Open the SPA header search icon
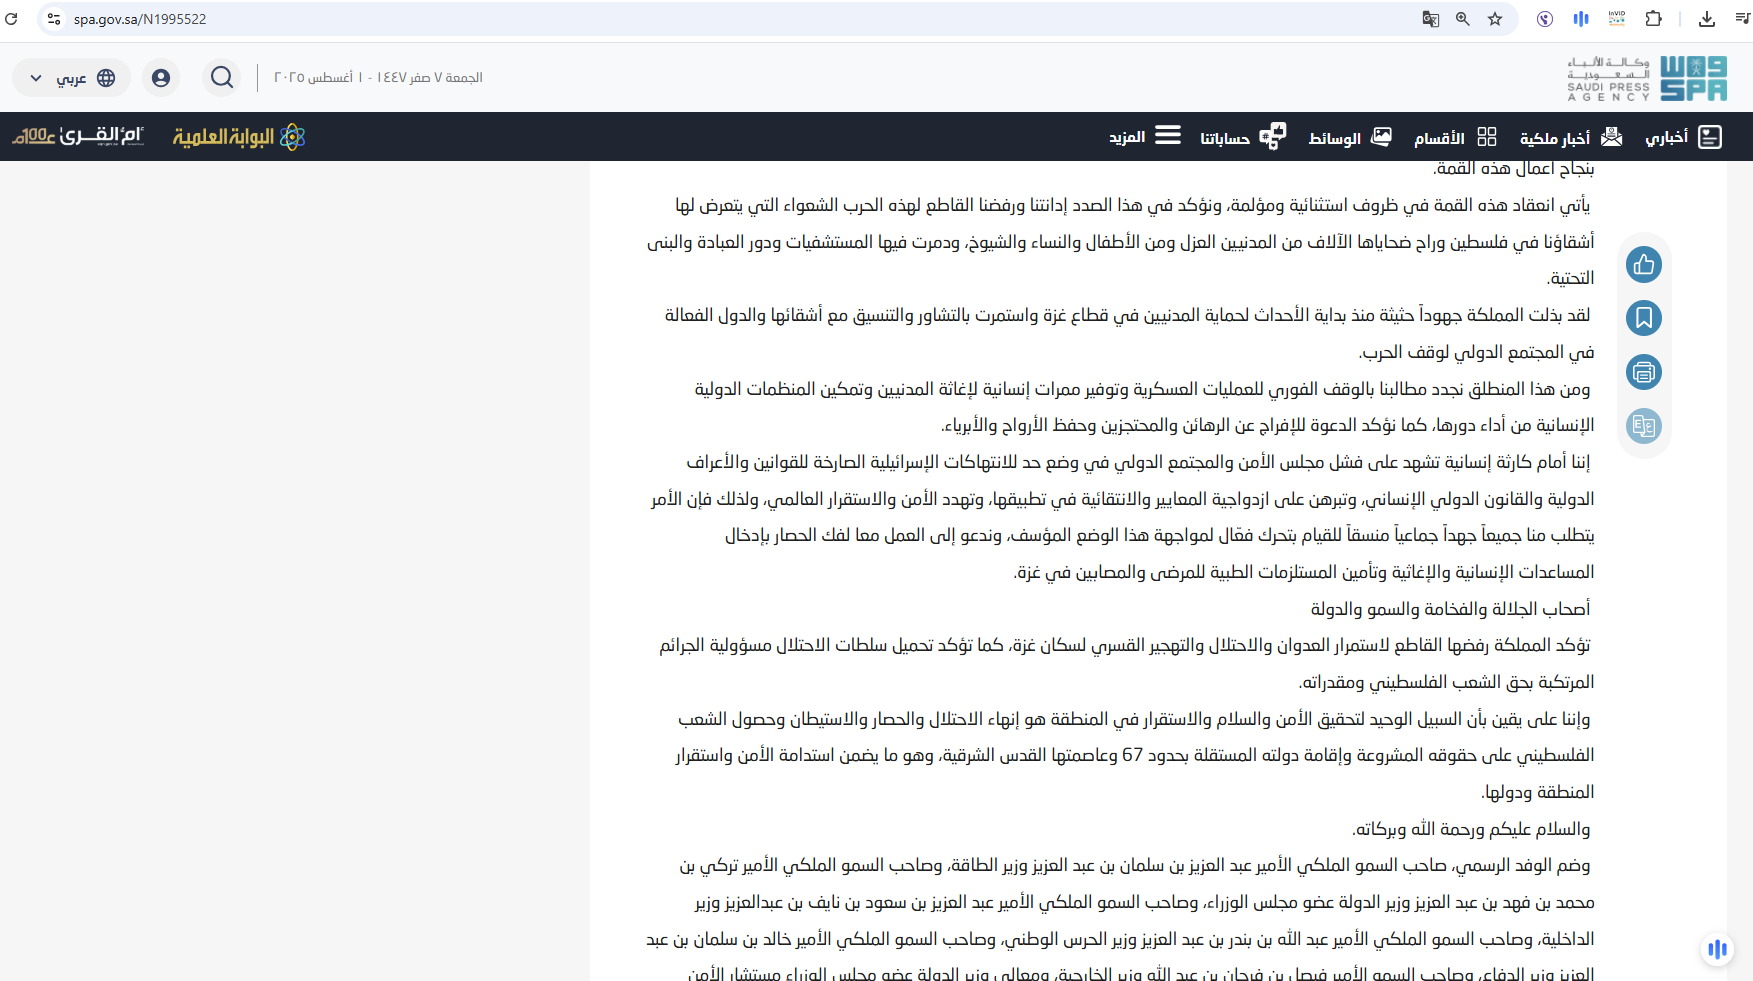The height and width of the screenshot is (981, 1753). pyautogui.click(x=221, y=77)
